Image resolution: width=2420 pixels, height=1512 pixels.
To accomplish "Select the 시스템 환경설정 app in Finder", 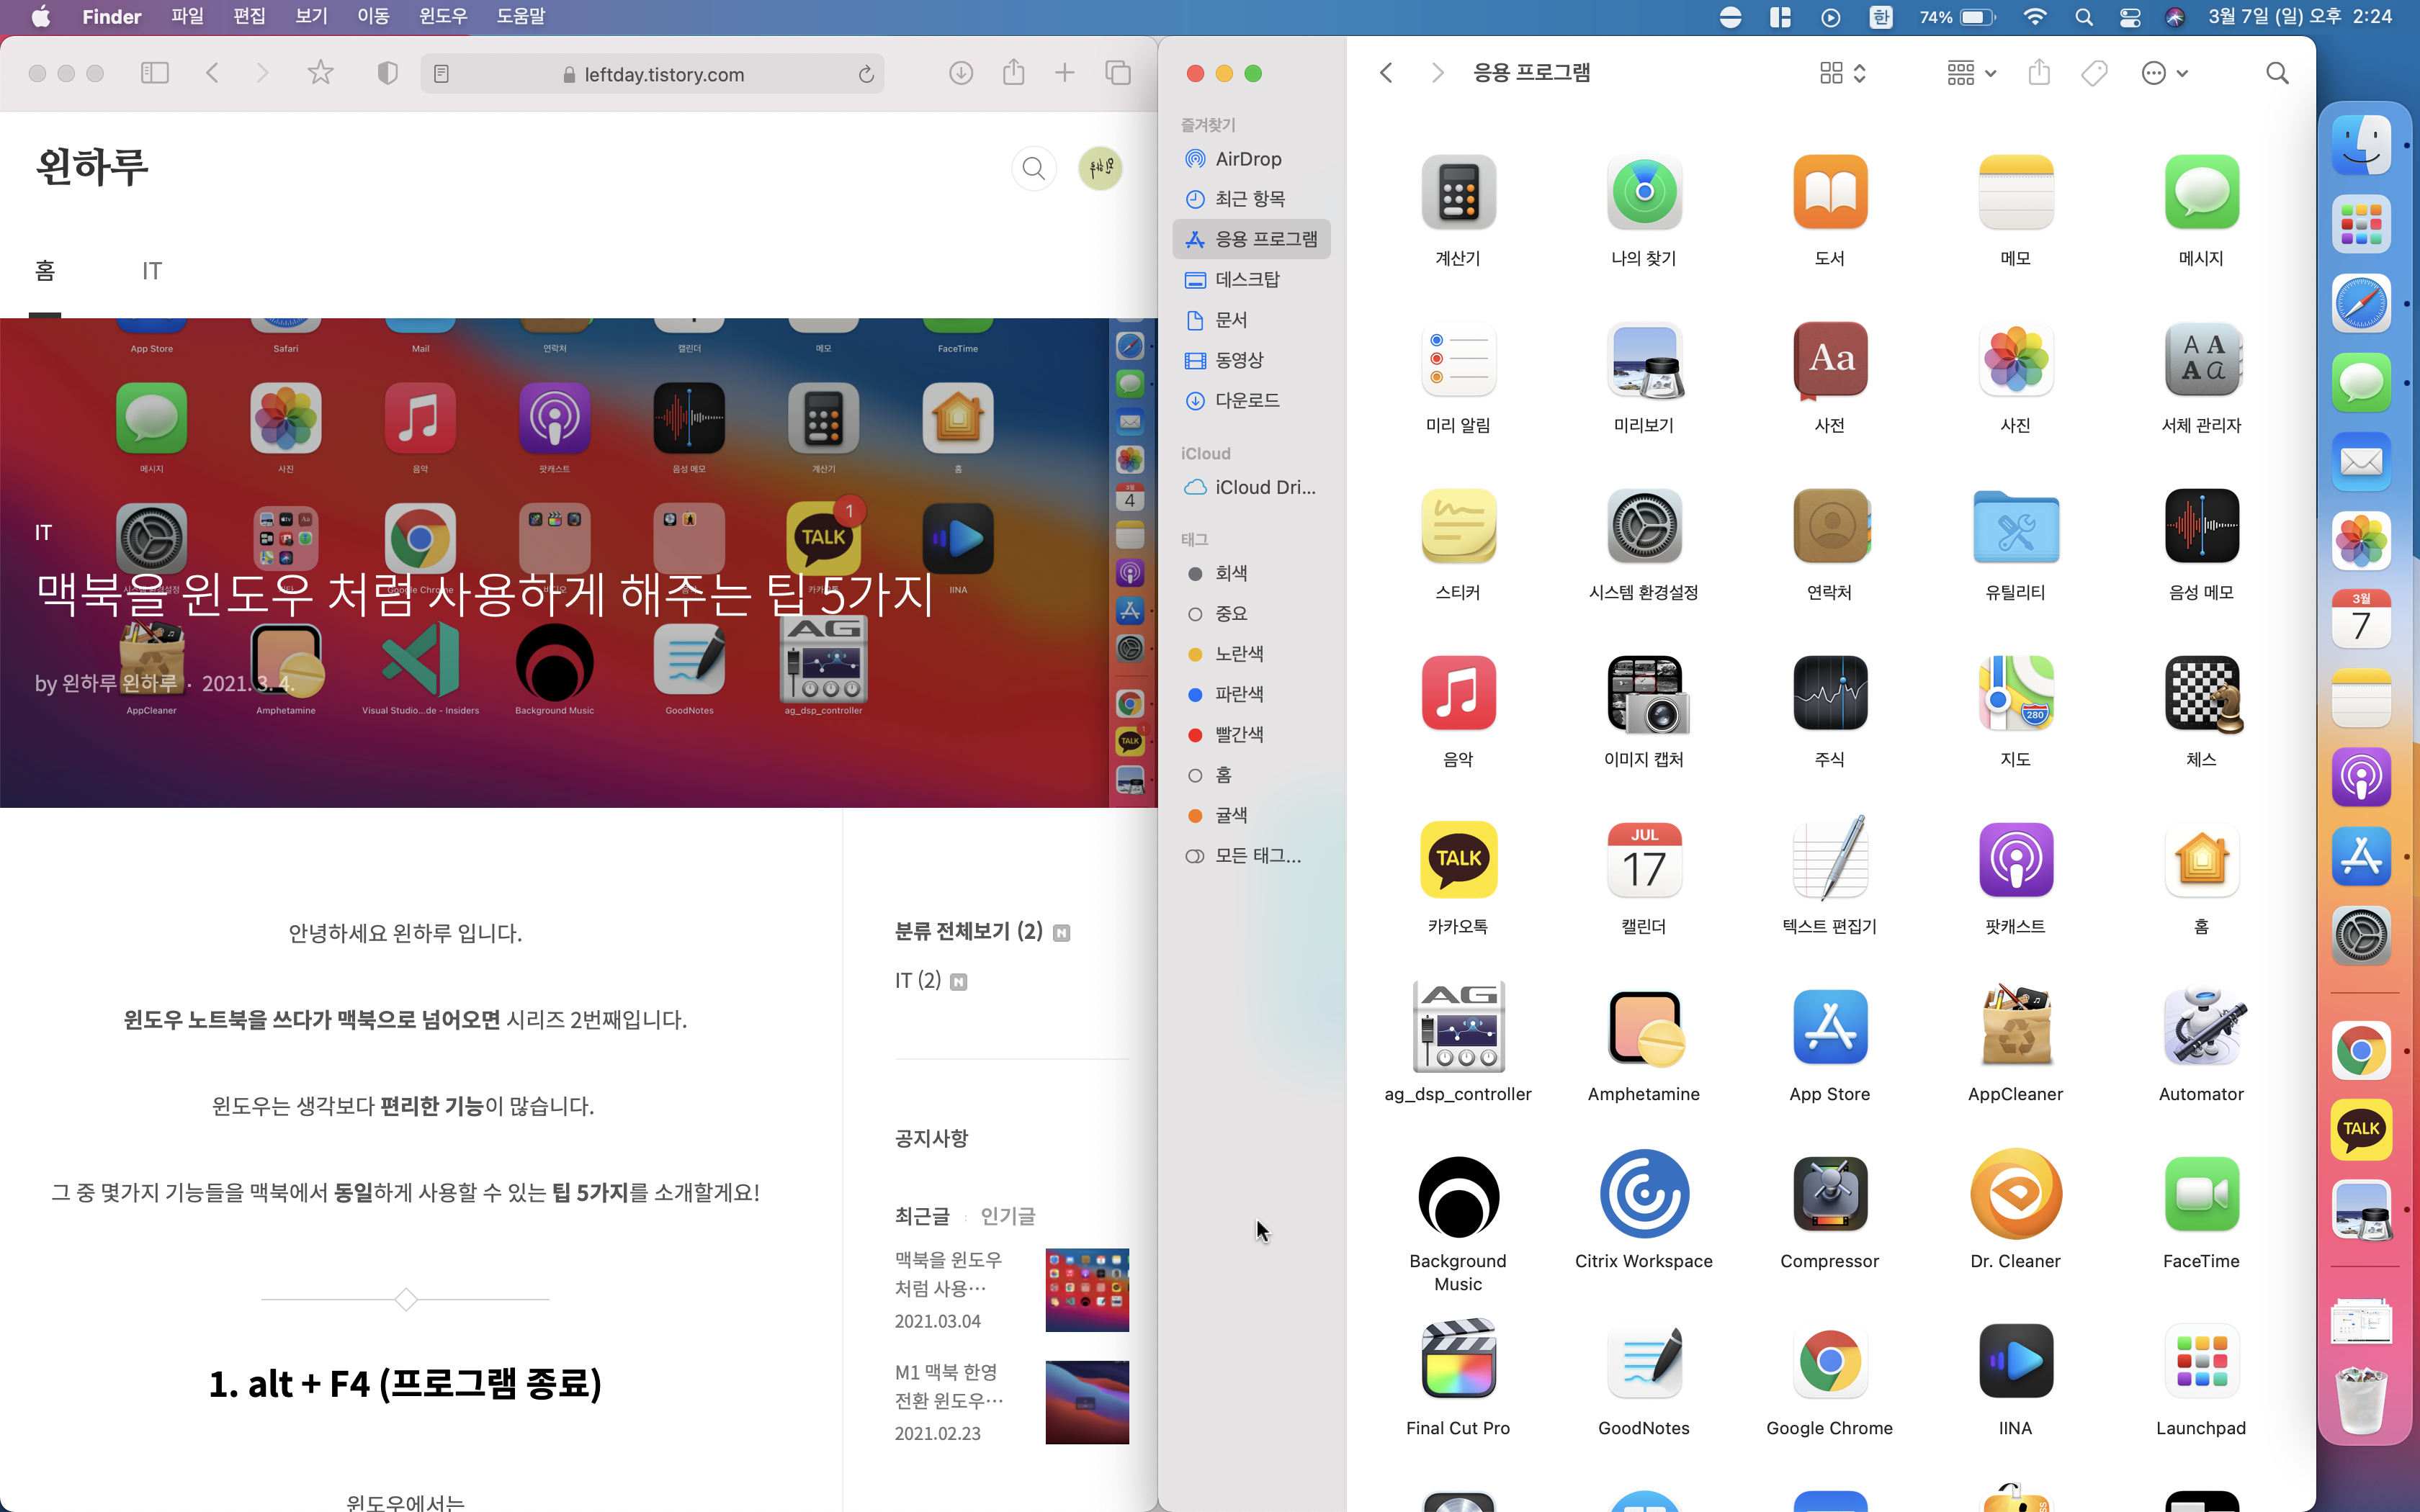I will (1644, 526).
